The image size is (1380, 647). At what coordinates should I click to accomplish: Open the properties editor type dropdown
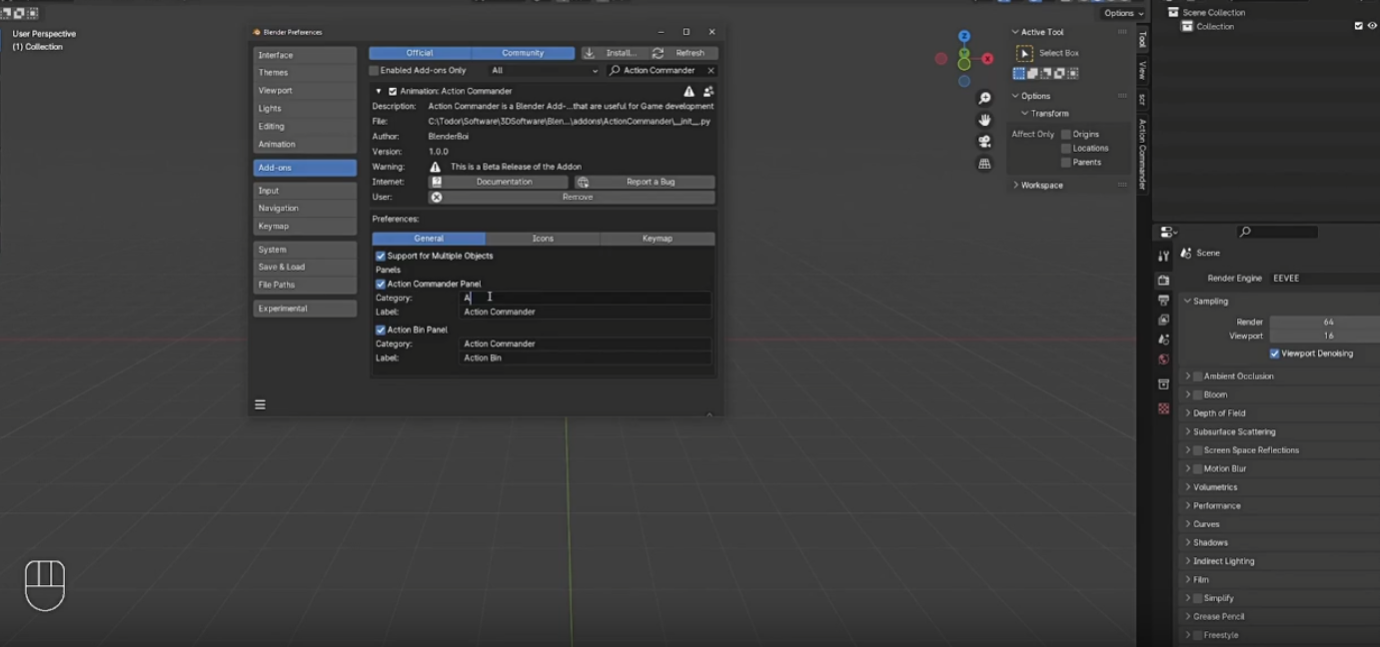pos(1167,232)
